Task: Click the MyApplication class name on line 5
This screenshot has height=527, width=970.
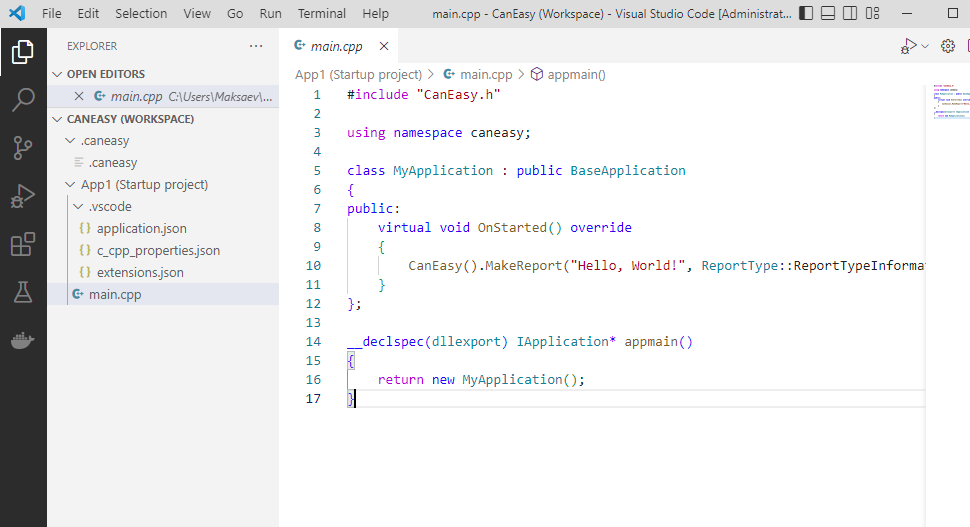Action: (443, 171)
